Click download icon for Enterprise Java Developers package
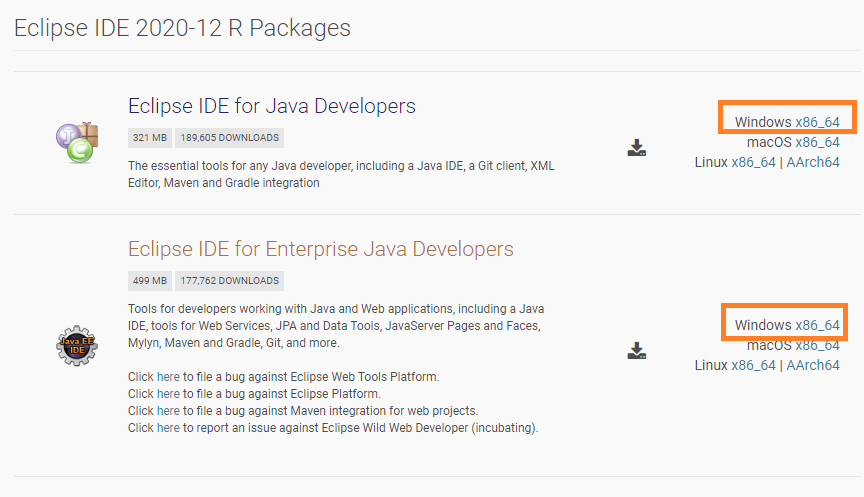 pyautogui.click(x=636, y=350)
